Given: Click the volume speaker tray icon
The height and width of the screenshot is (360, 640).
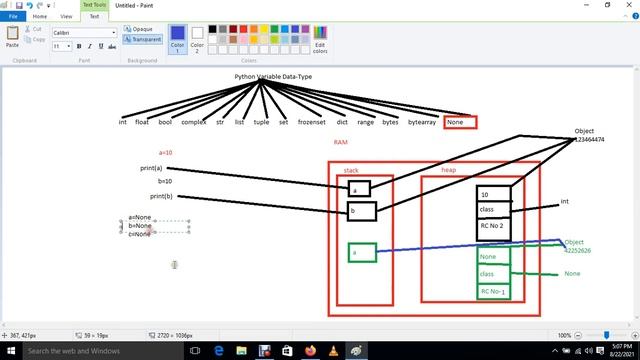Looking at the screenshot, I should click(589, 351).
